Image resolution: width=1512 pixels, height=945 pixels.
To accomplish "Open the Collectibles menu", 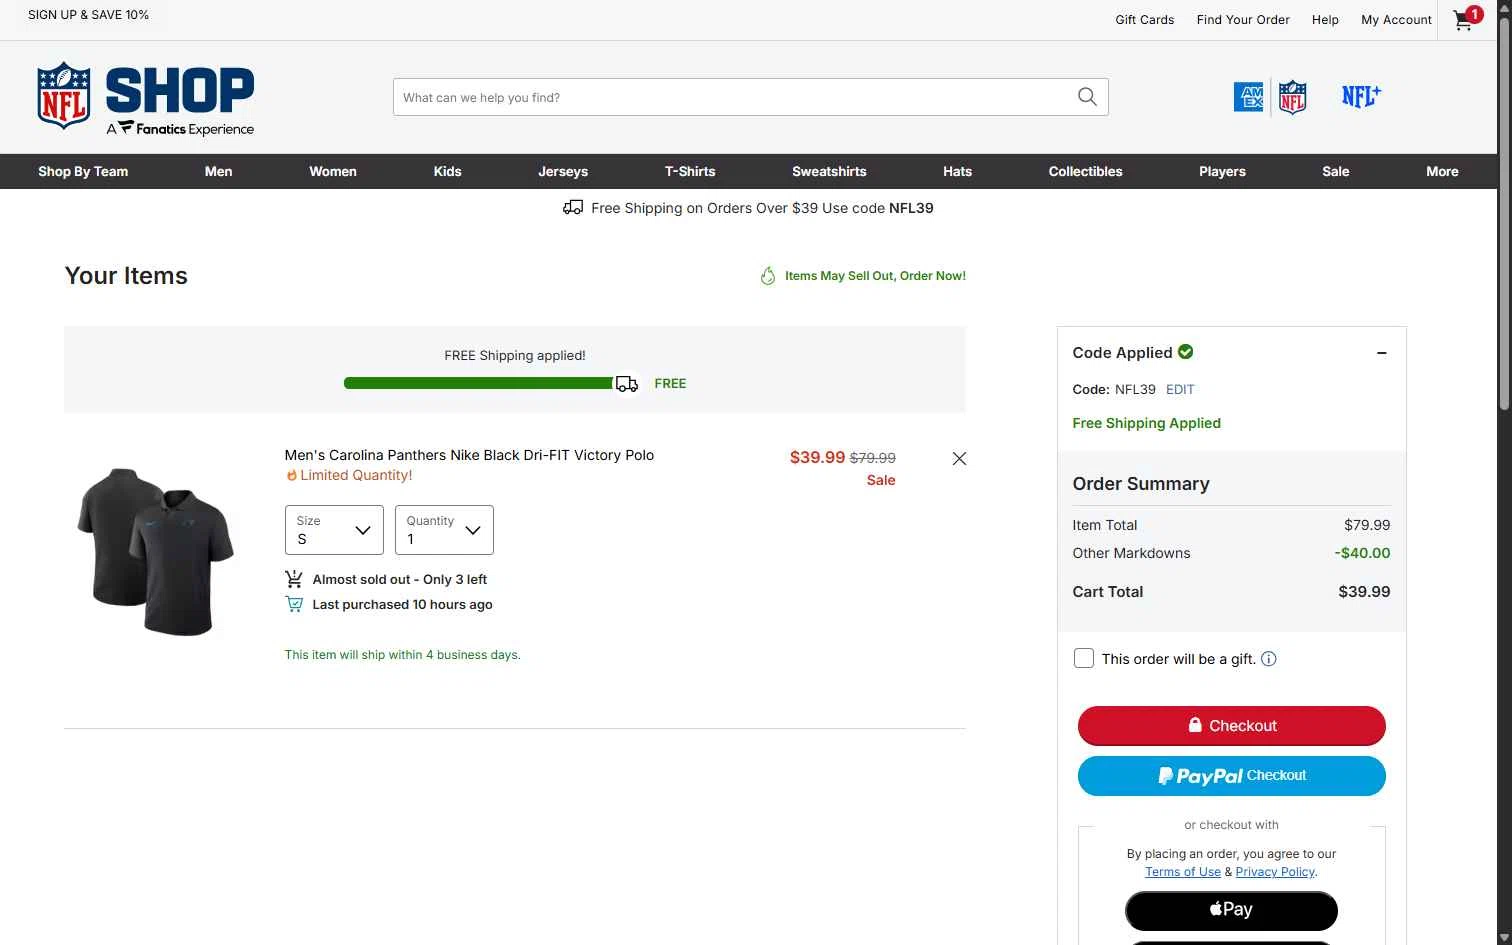I will (1085, 172).
